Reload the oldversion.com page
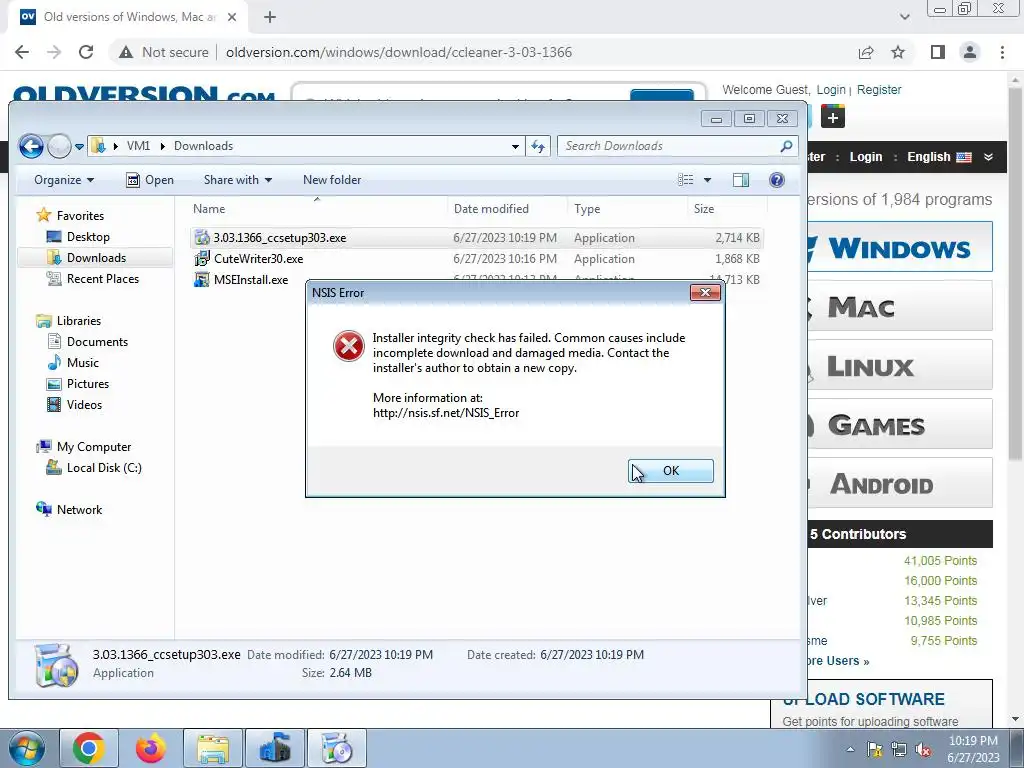 point(86,52)
